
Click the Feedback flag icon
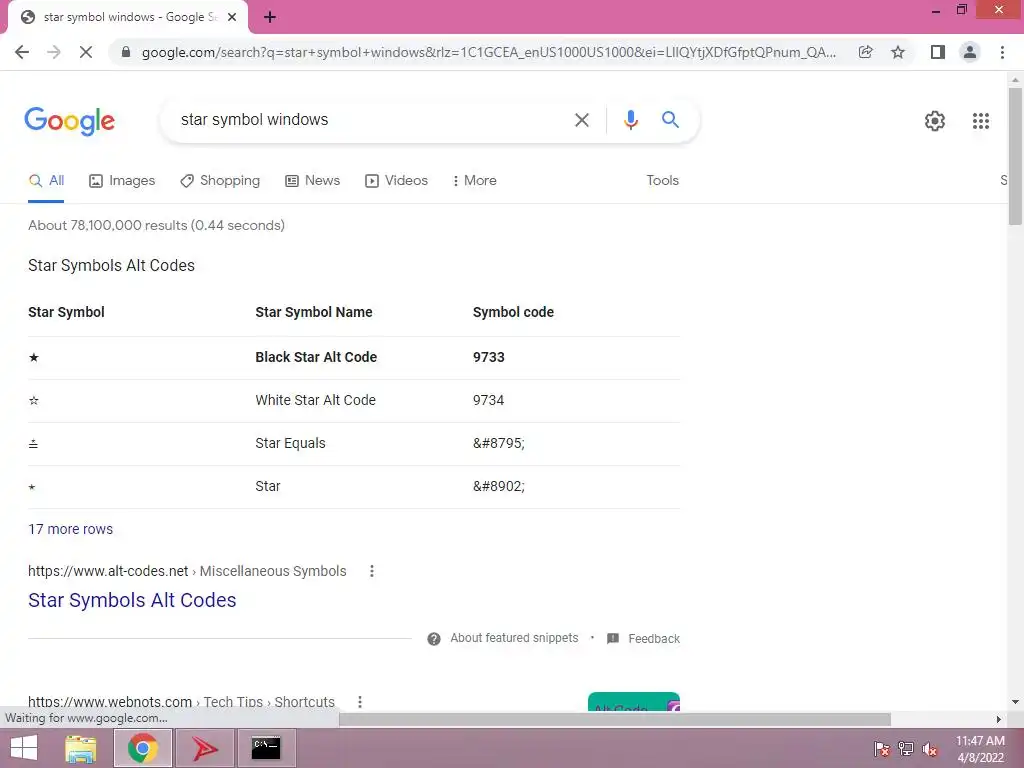tap(613, 639)
